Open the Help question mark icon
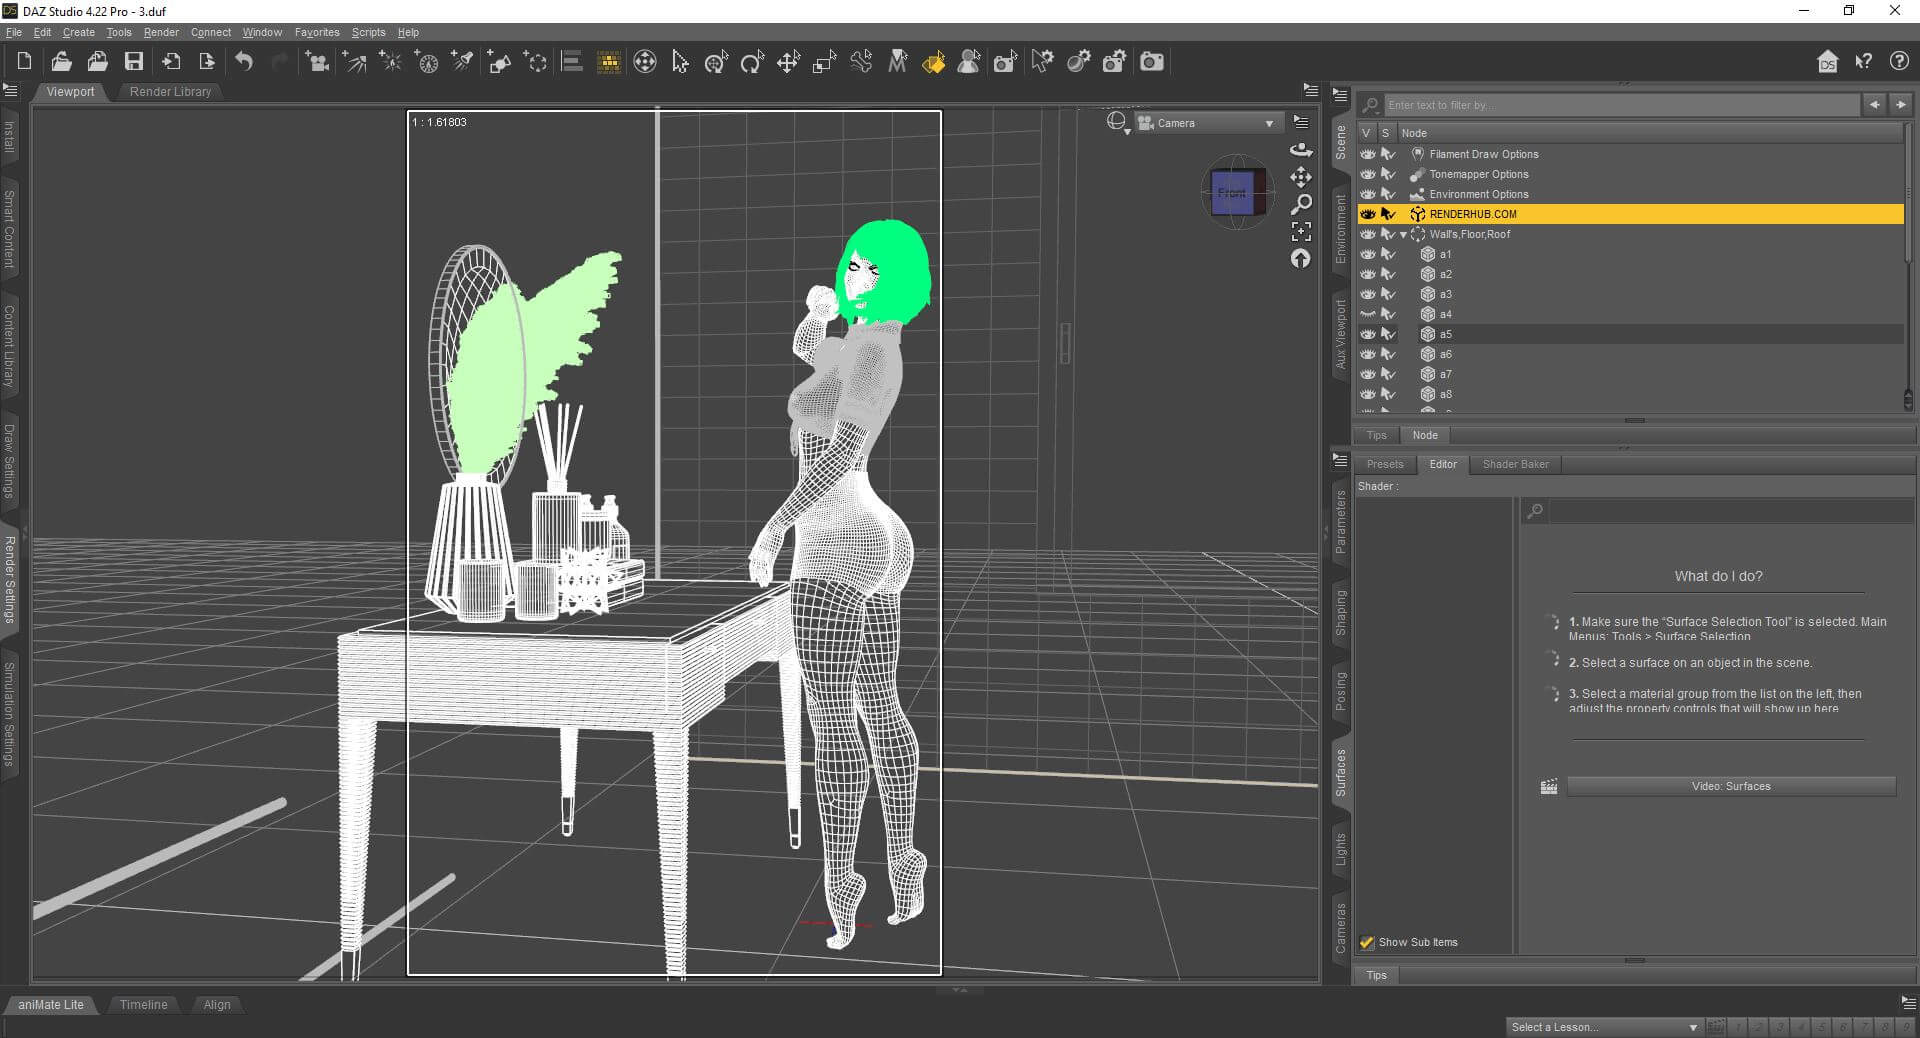This screenshot has height=1038, width=1920. click(x=1899, y=62)
